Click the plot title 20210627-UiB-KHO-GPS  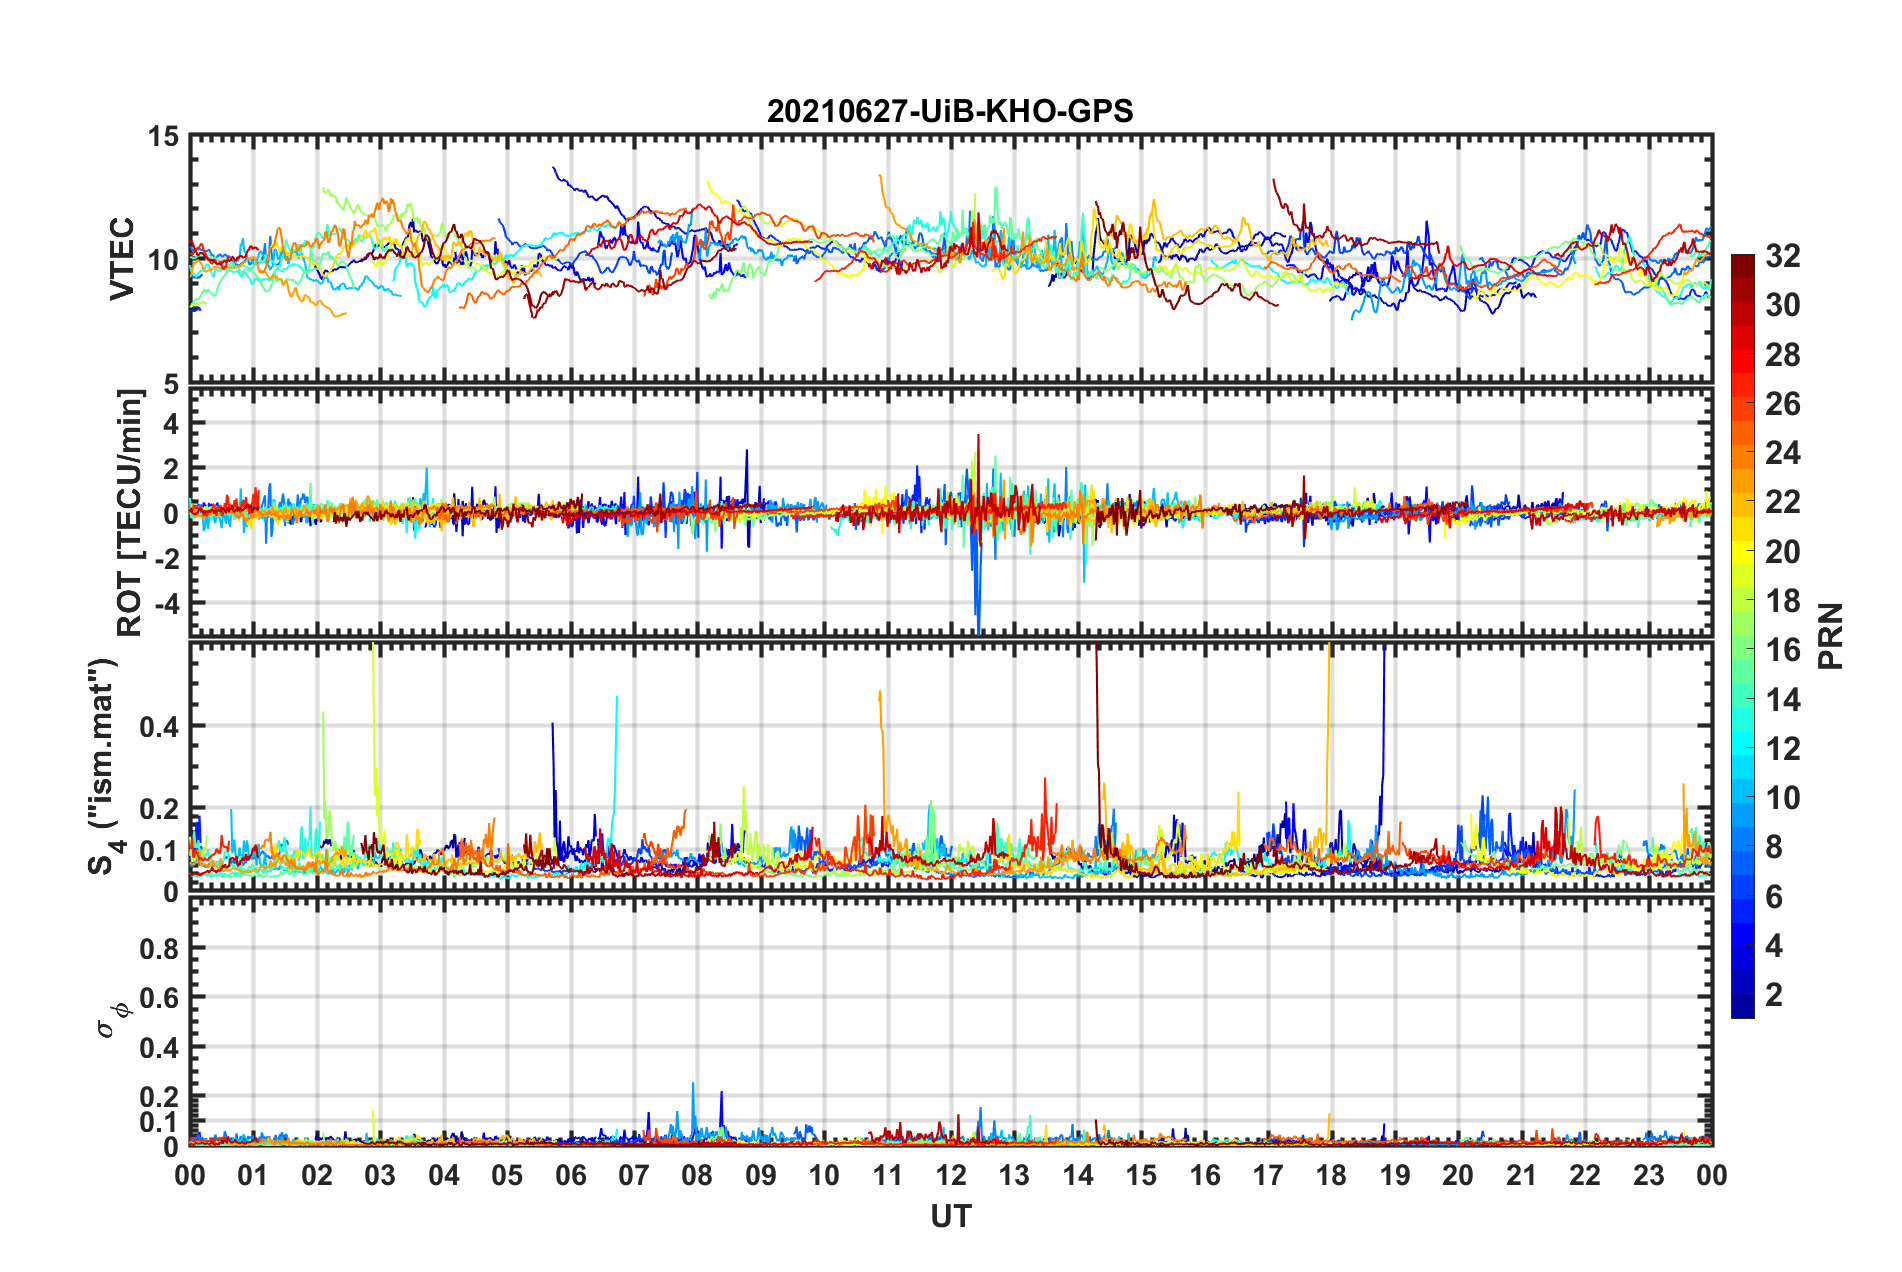[x=950, y=111]
